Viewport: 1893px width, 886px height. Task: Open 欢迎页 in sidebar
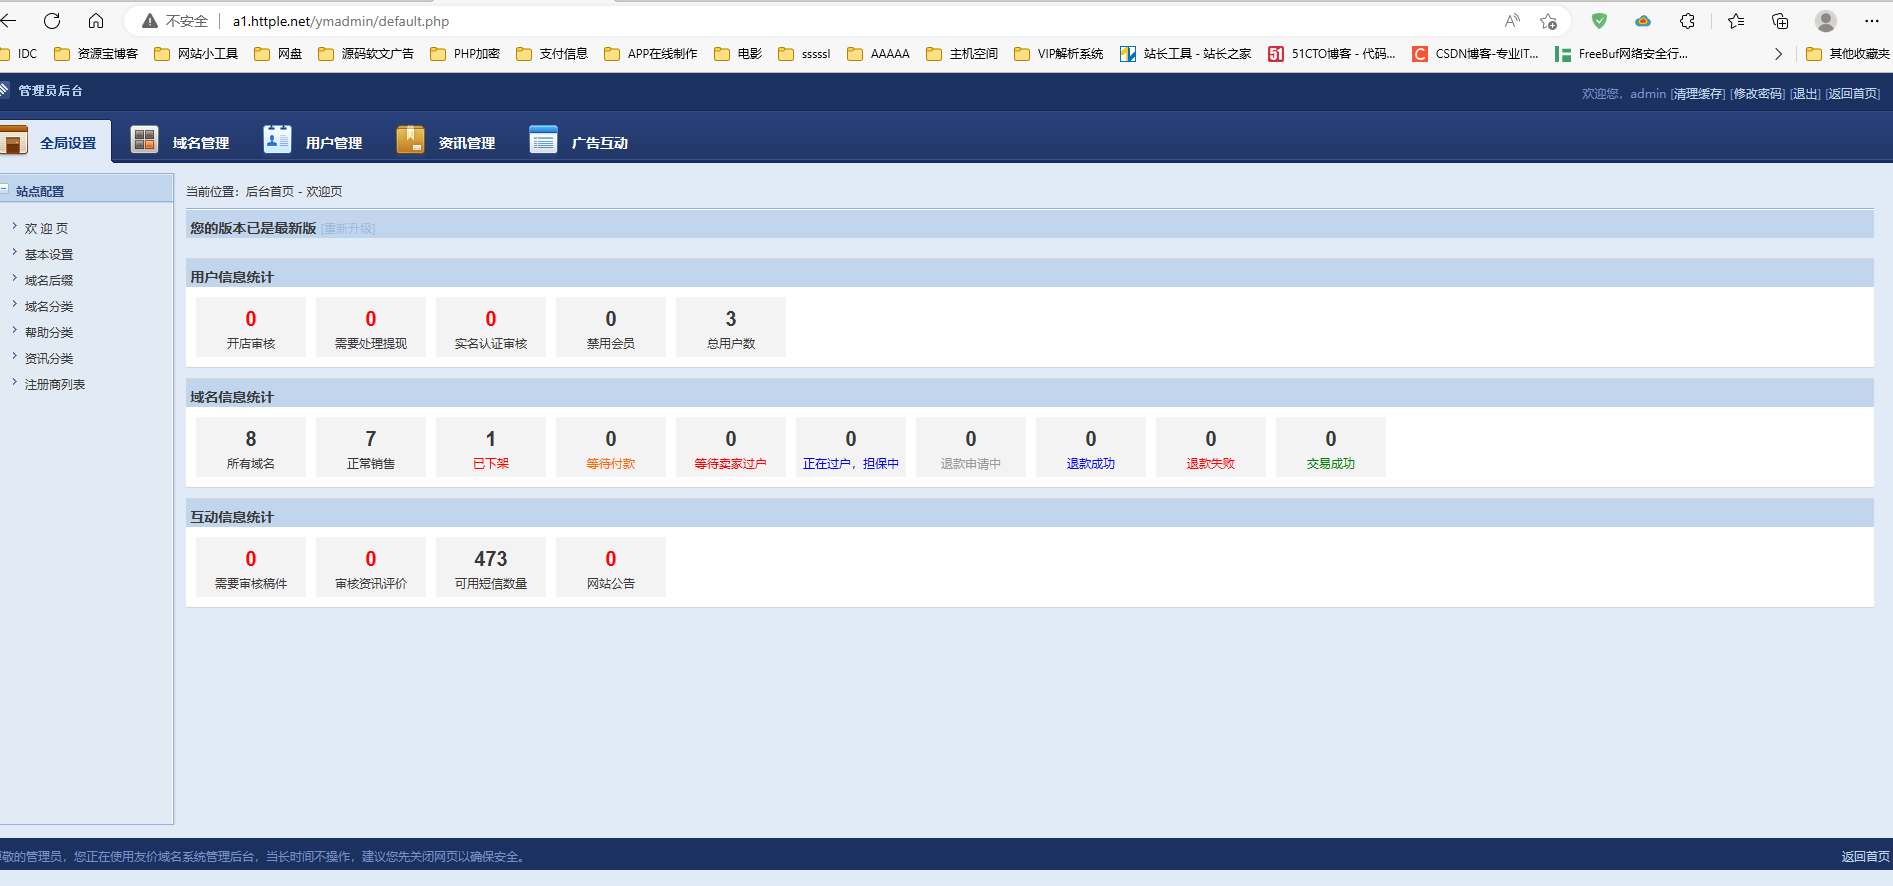click(x=47, y=229)
